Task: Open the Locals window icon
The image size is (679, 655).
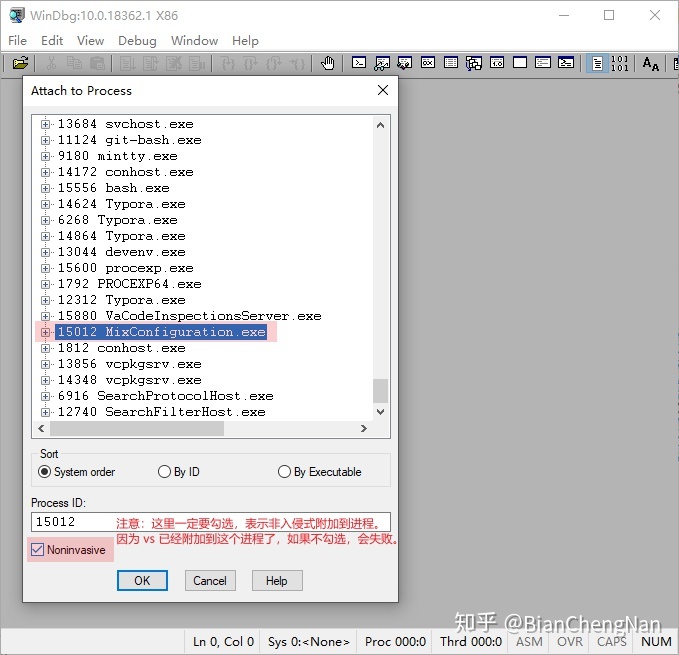Action: 404,63
